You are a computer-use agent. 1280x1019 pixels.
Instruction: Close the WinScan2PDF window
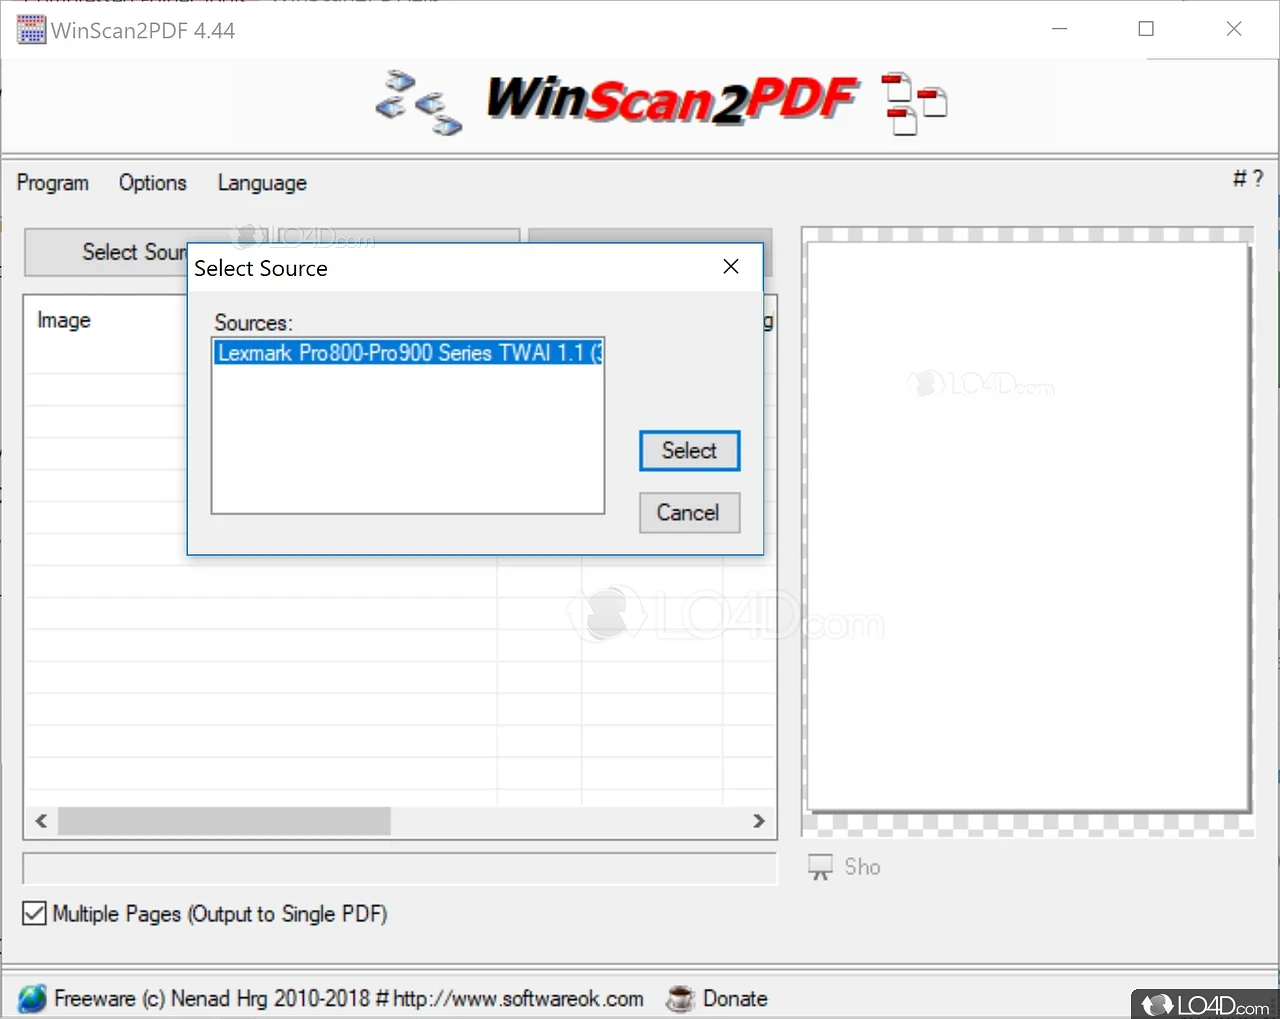coord(1234,29)
